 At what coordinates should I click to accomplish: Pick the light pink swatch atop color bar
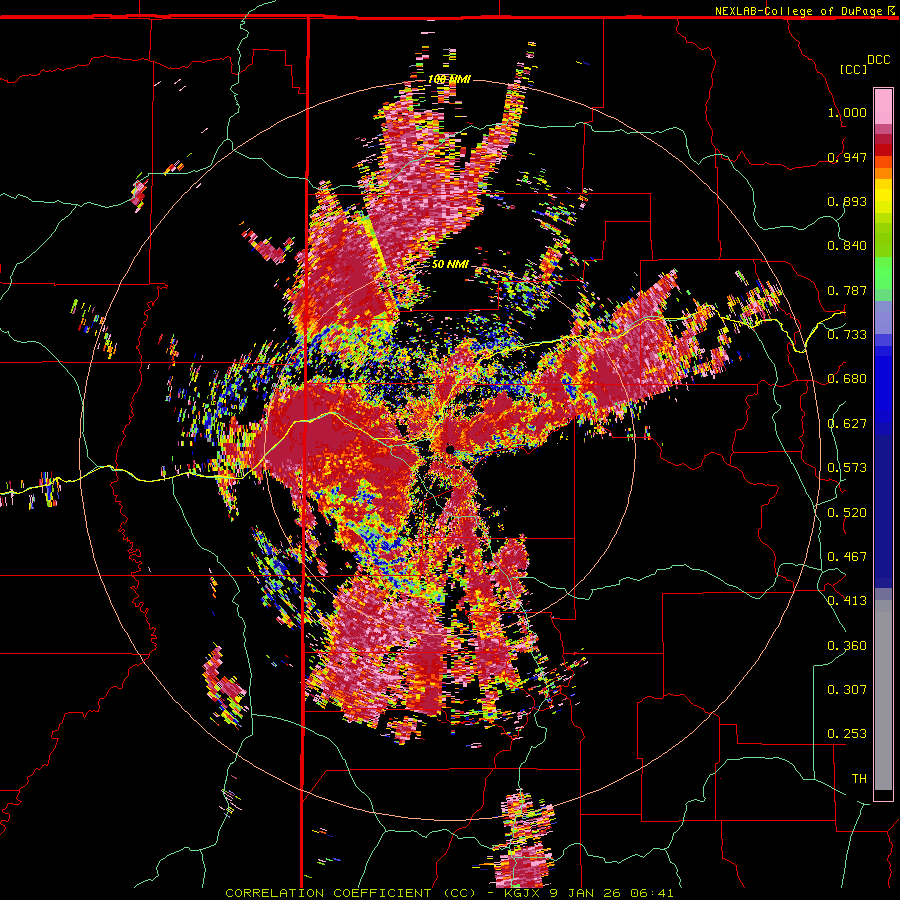pyautogui.click(x=883, y=106)
